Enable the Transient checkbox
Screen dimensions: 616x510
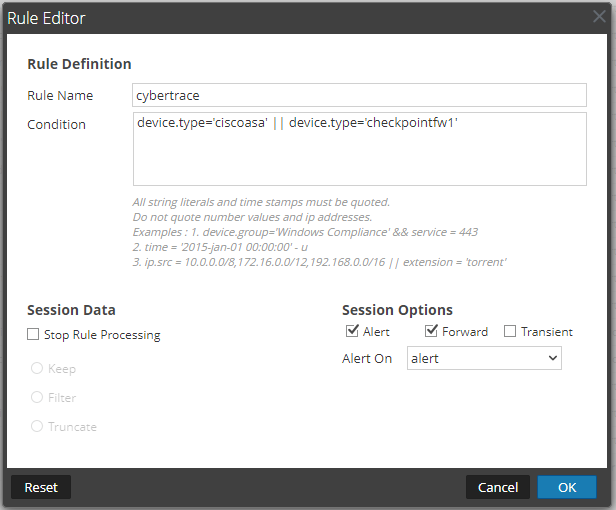[x=510, y=332]
